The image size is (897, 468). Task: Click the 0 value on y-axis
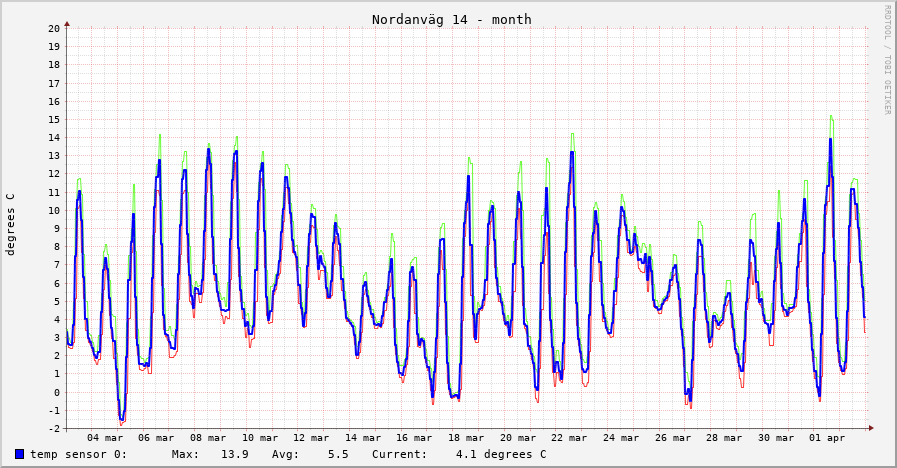(x=57, y=392)
